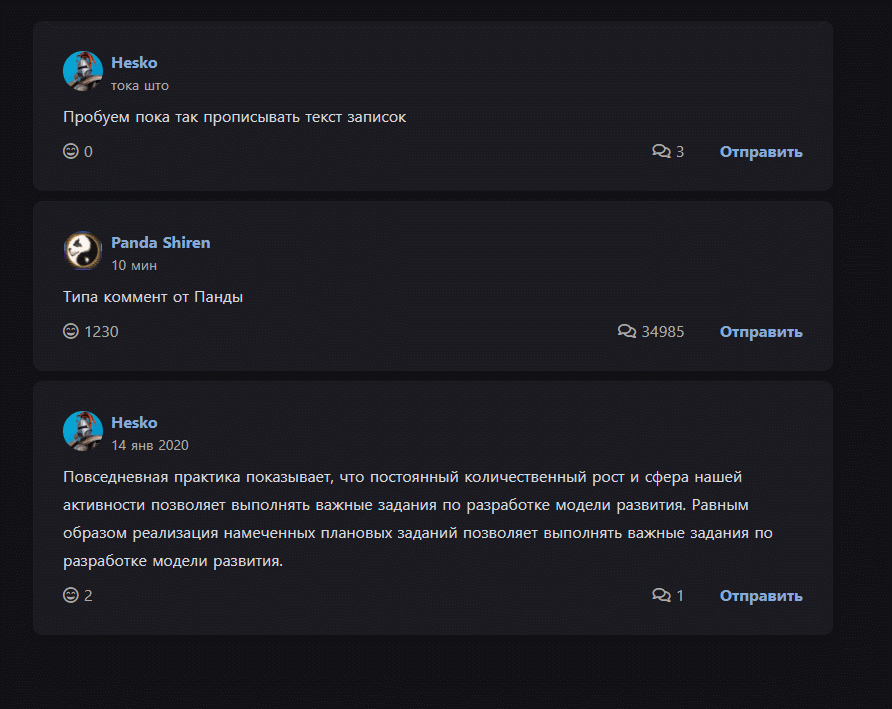Click Hesko's avatar on the 2020 post
Viewport: 892px width, 709px height.
(x=83, y=431)
